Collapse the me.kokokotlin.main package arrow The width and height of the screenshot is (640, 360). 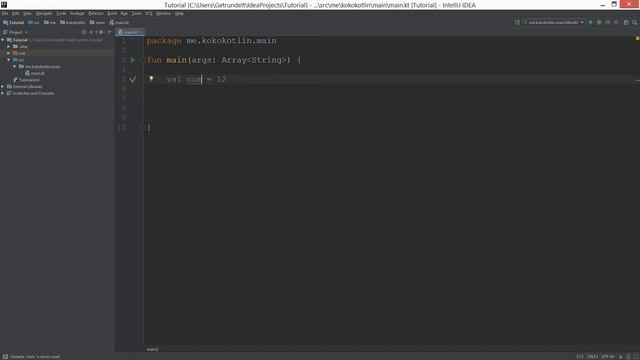15,67
